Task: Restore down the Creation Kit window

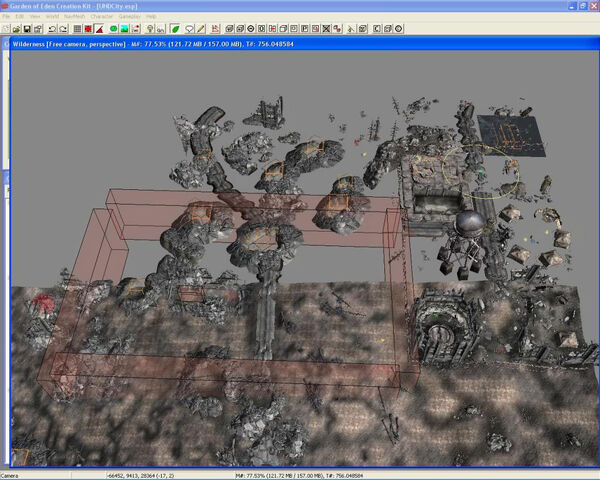Action: (x=583, y=6)
